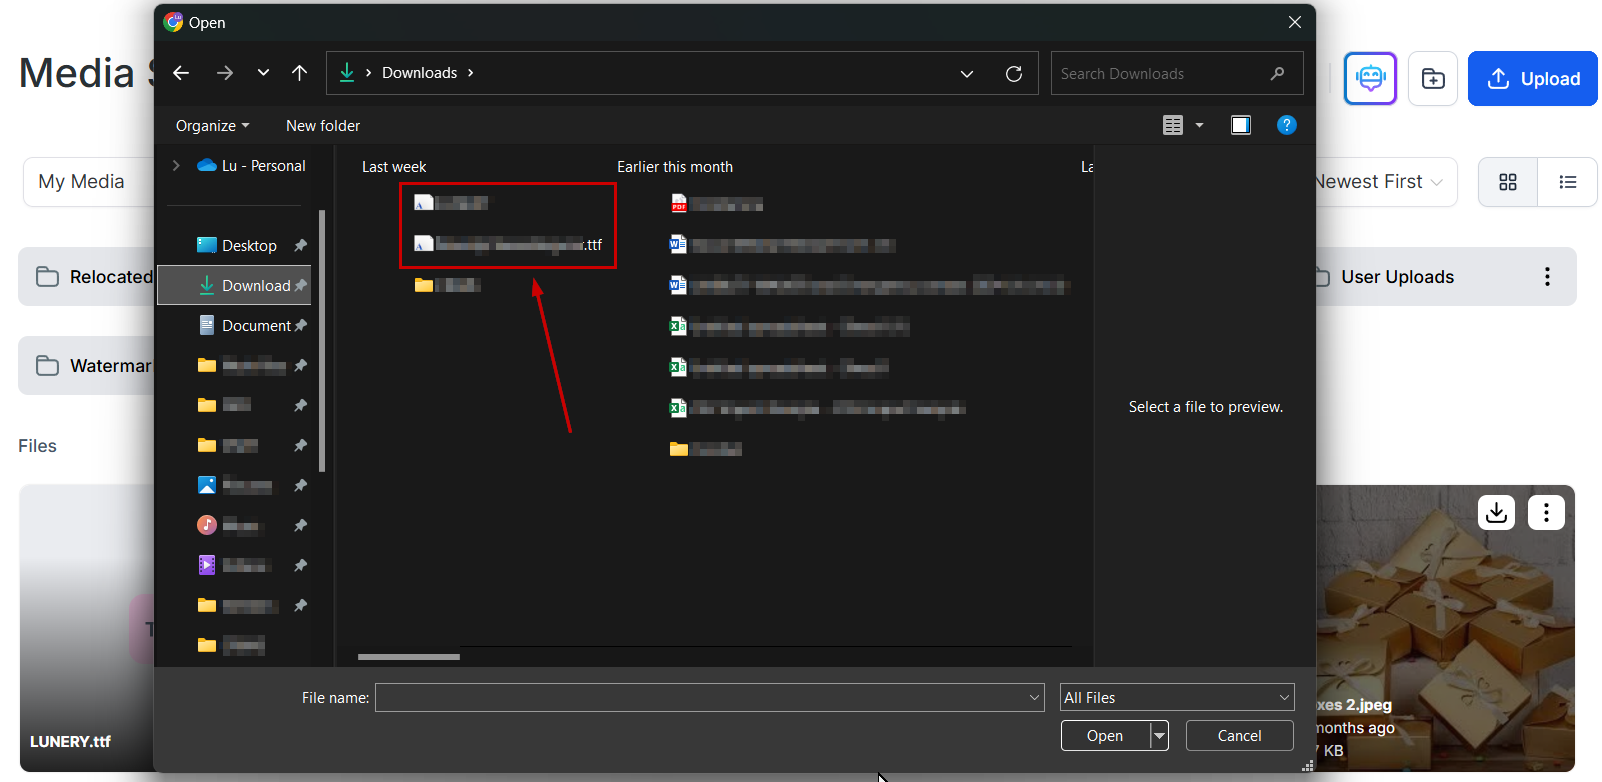
Task: Expand the chevron after Downloads breadcrumb
Action: click(x=471, y=73)
